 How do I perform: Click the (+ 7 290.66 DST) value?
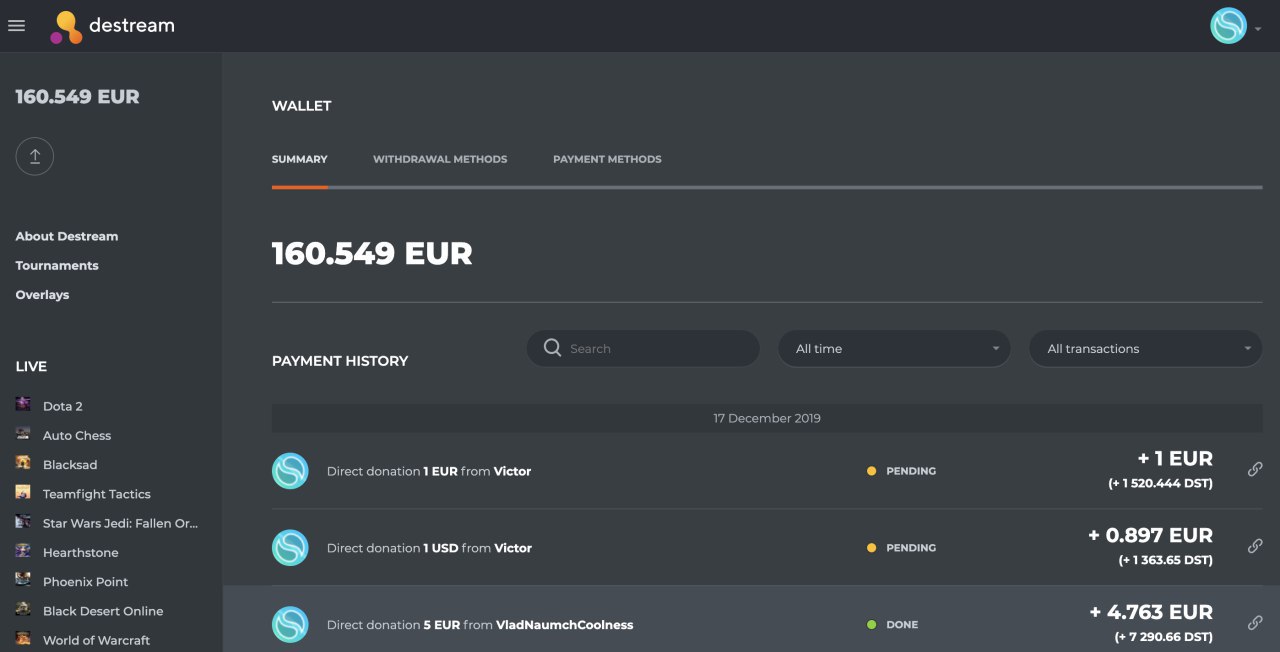[x=1164, y=638]
